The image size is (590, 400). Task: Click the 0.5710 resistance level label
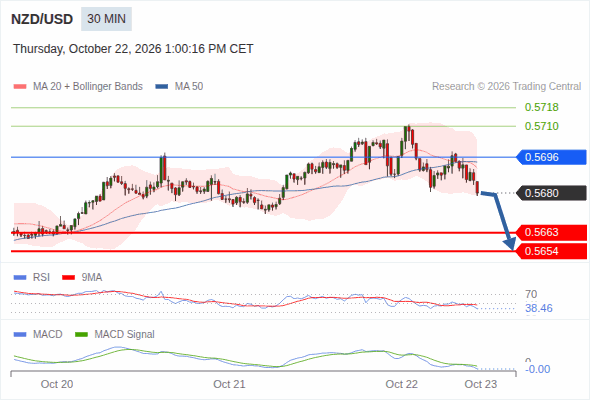[541, 126]
